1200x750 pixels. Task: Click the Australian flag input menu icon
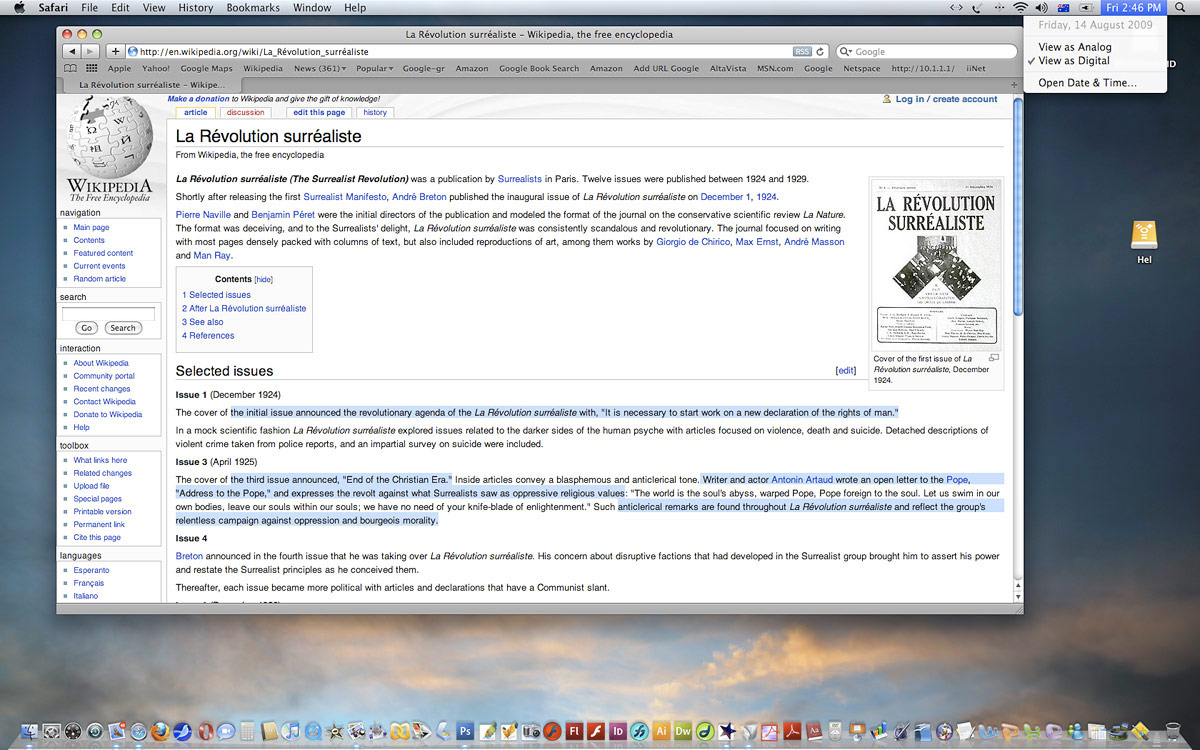click(x=1063, y=8)
